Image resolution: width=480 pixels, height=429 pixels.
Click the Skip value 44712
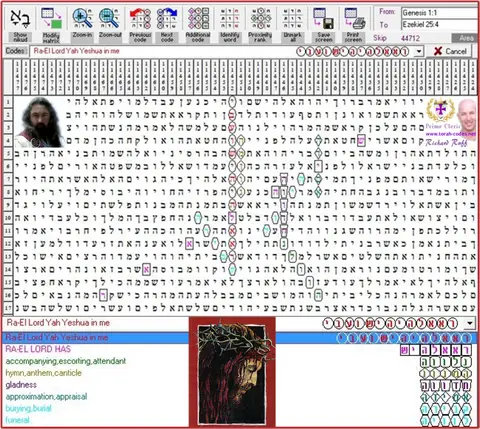click(x=410, y=38)
